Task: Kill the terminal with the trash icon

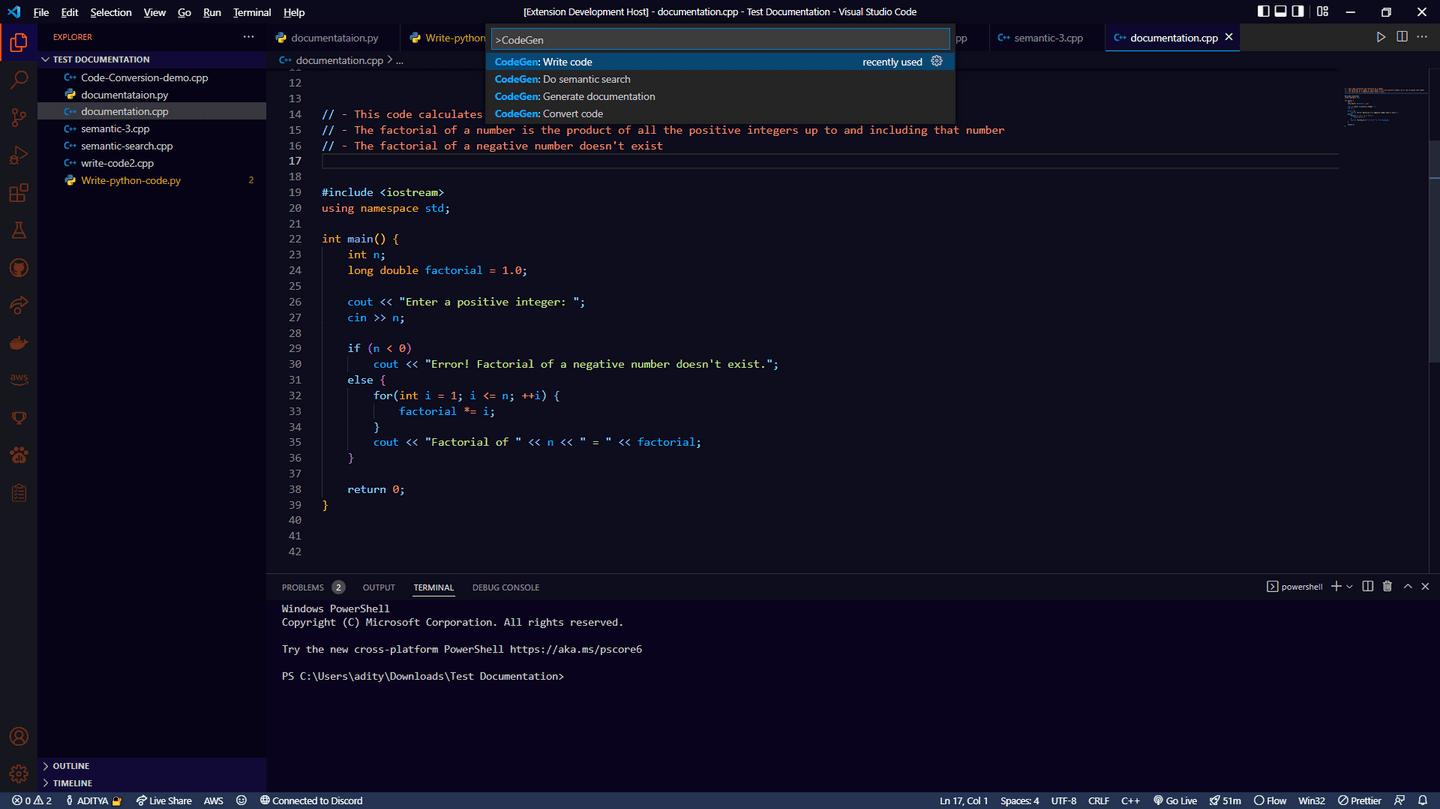Action: (1387, 587)
